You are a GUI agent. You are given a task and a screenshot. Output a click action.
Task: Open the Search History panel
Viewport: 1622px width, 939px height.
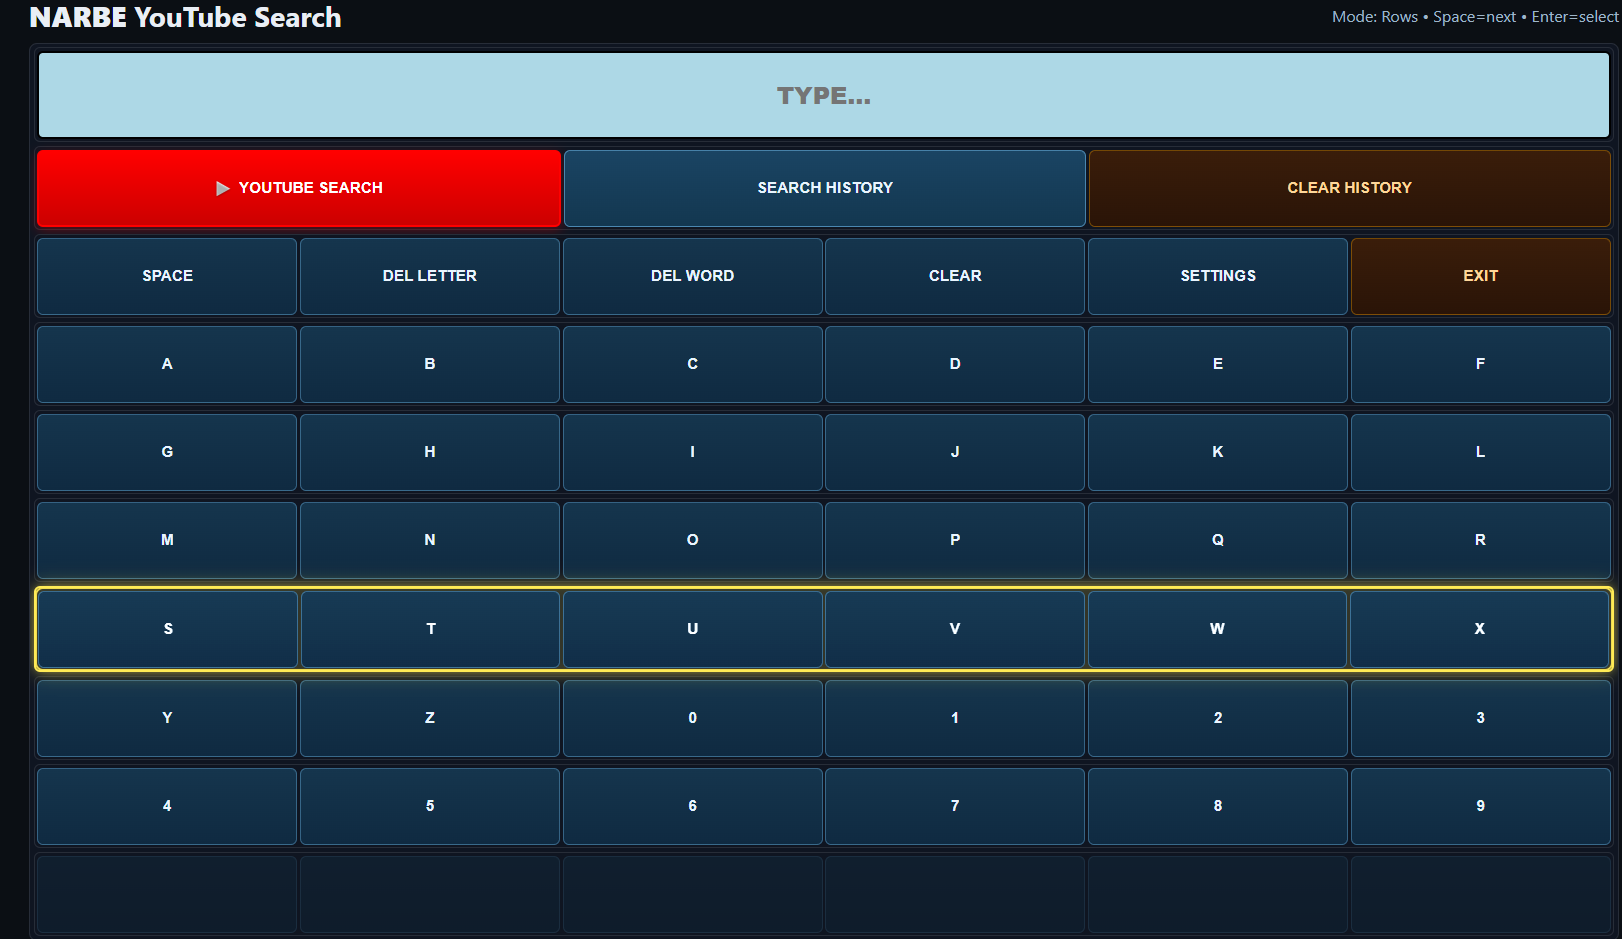(824, 188)
